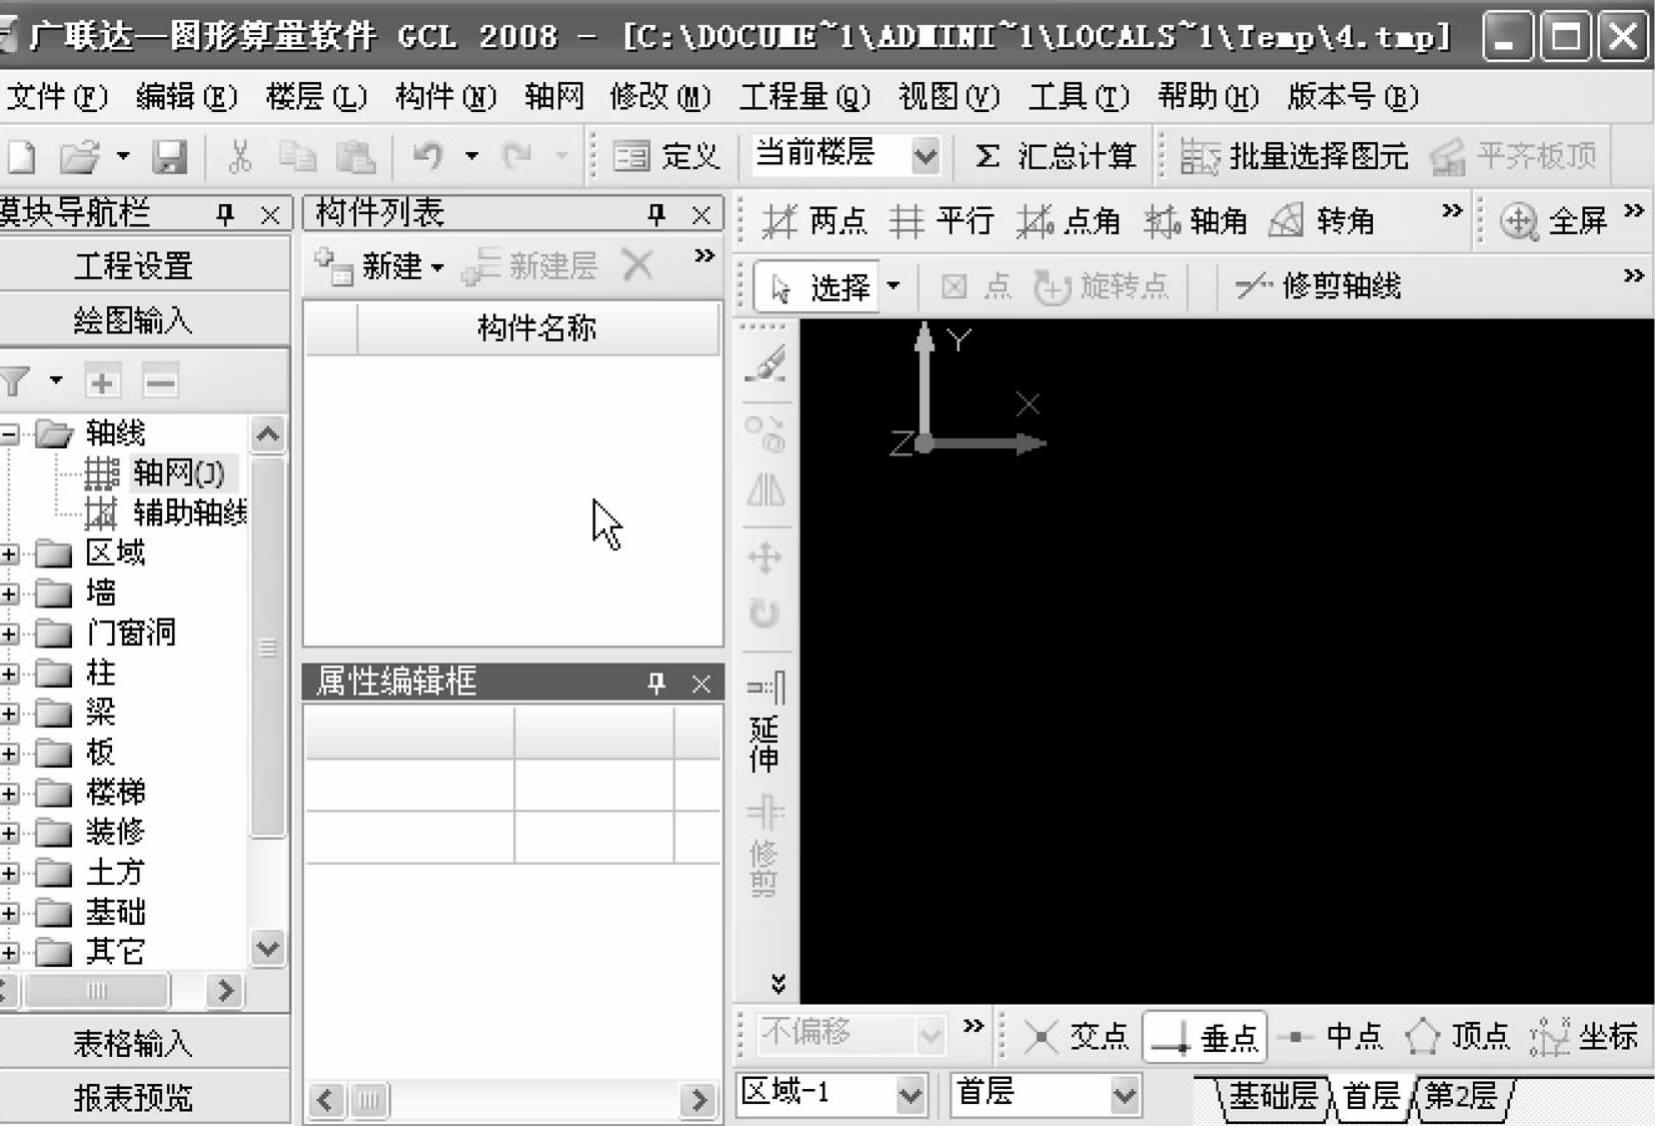Click the navigation tree scroll-down arrow
This screenshot has height=1126, width=1655.
268,948
